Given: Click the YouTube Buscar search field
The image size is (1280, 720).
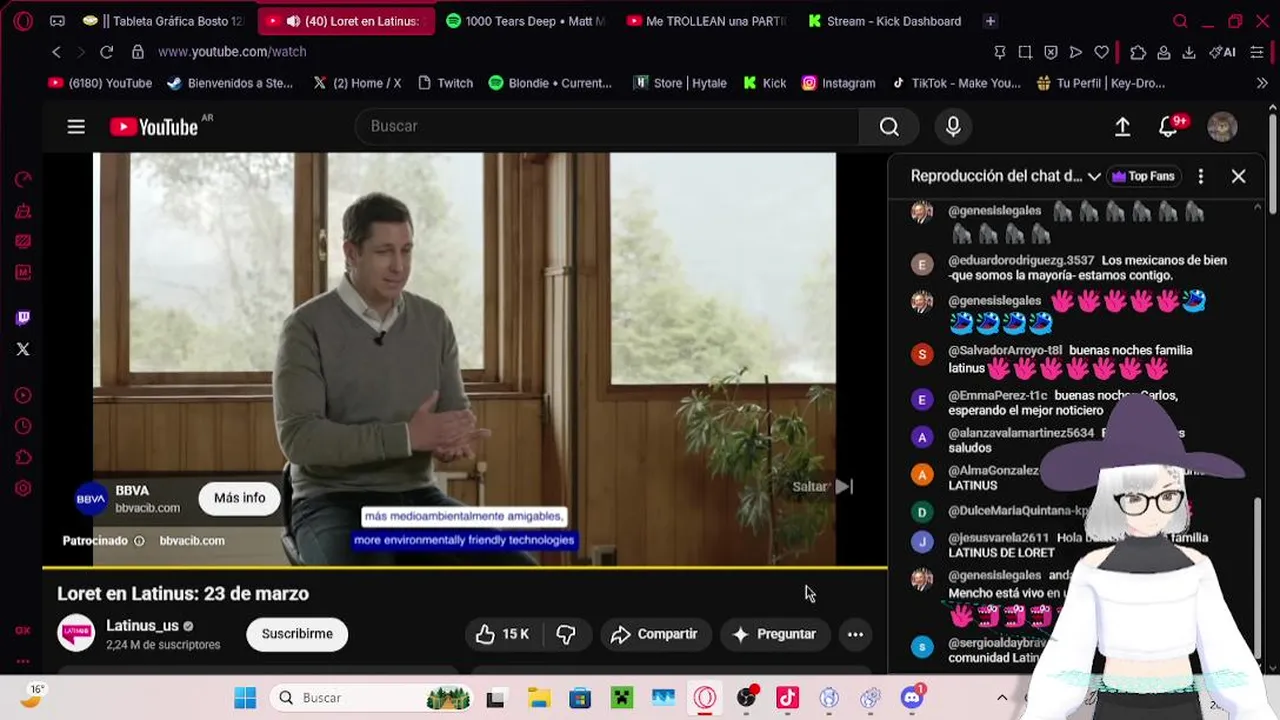Looking at the screenshot, I should click(x=607, y=126).
